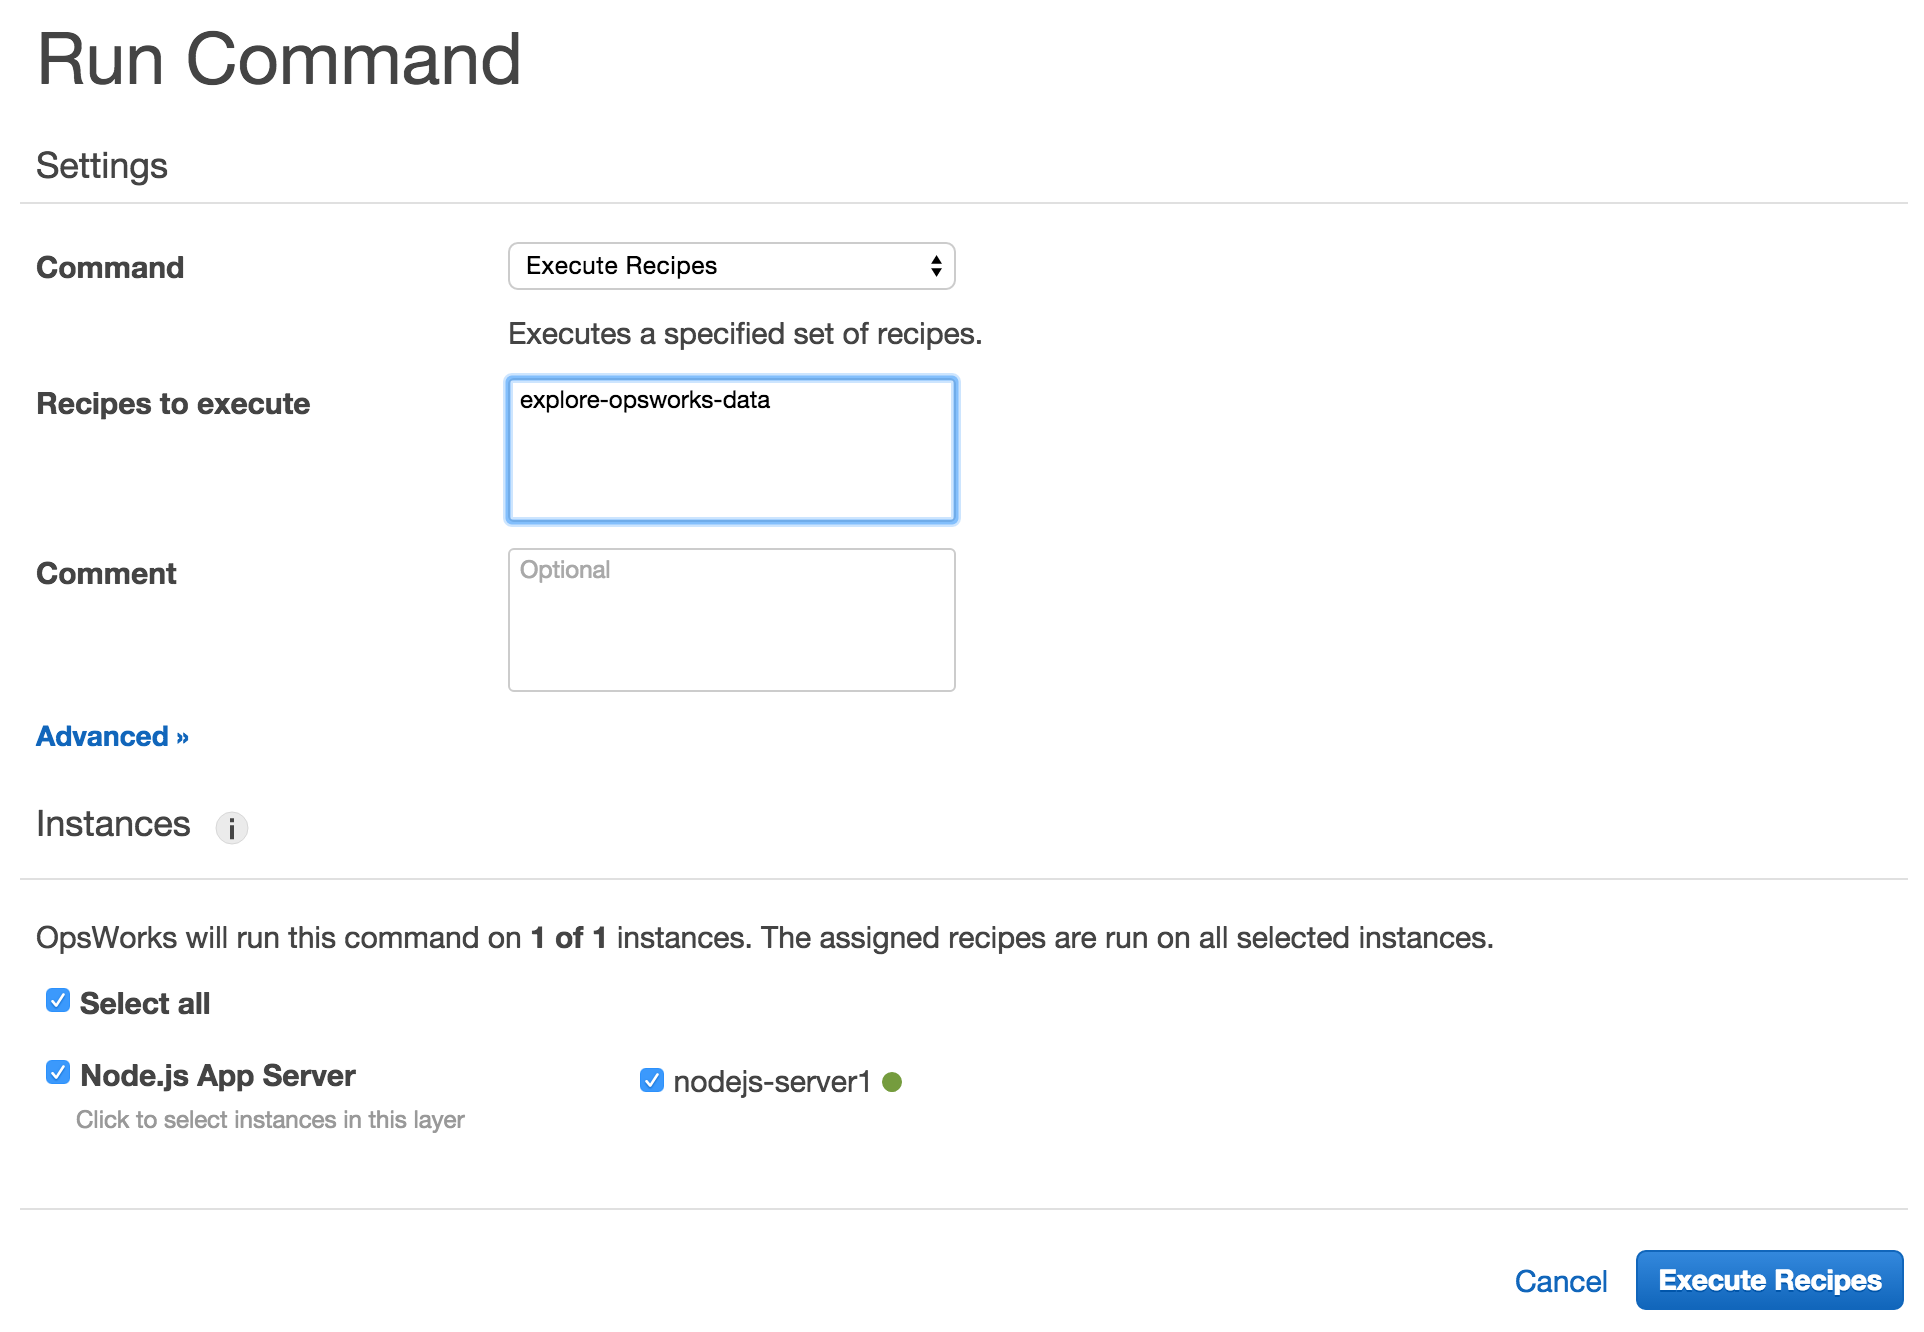The width and height of the screenshot is (1924, 1332).
Task: Click the Comment field label
Action: (x=106, y=574)
